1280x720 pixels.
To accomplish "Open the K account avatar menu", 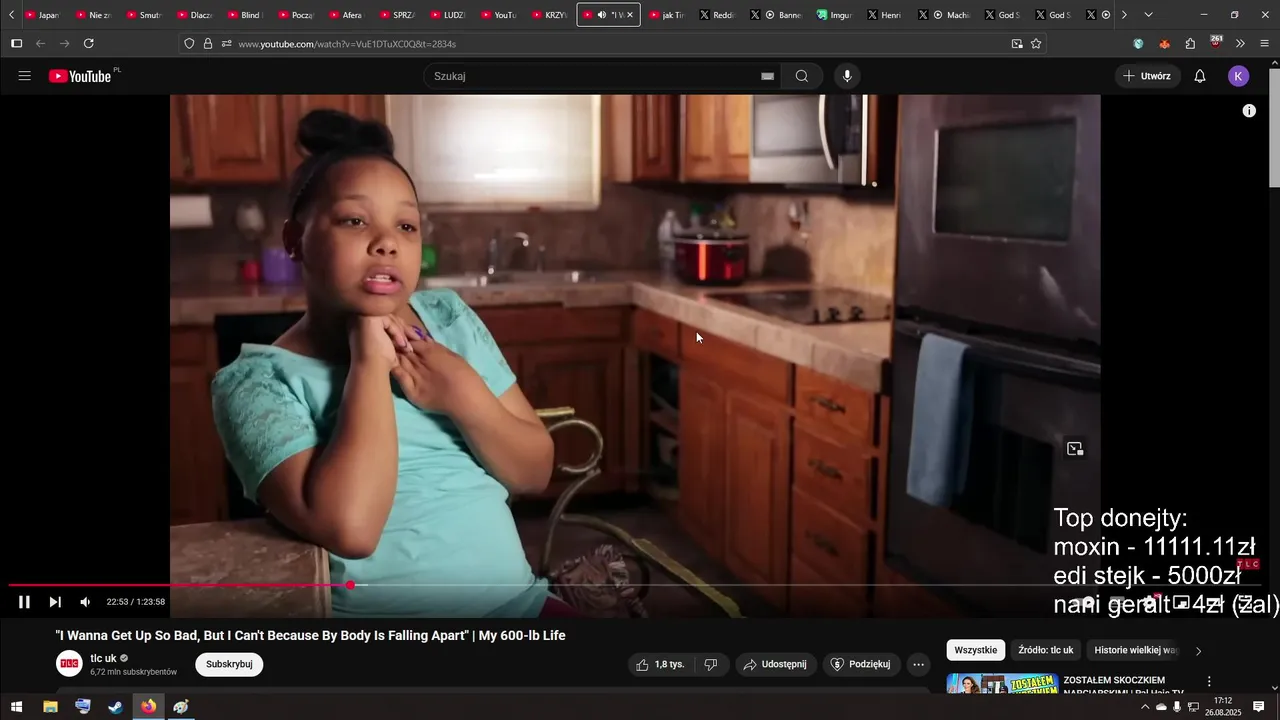I will coord(1239,76).
